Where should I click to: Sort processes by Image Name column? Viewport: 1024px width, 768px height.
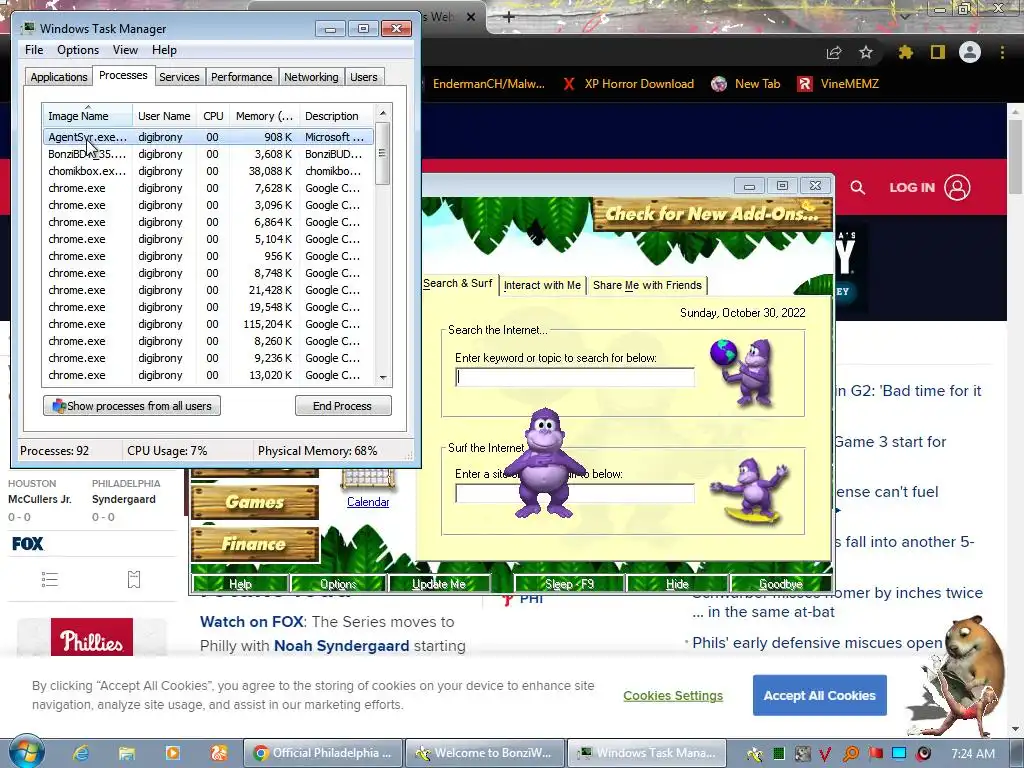pos(88,116)
